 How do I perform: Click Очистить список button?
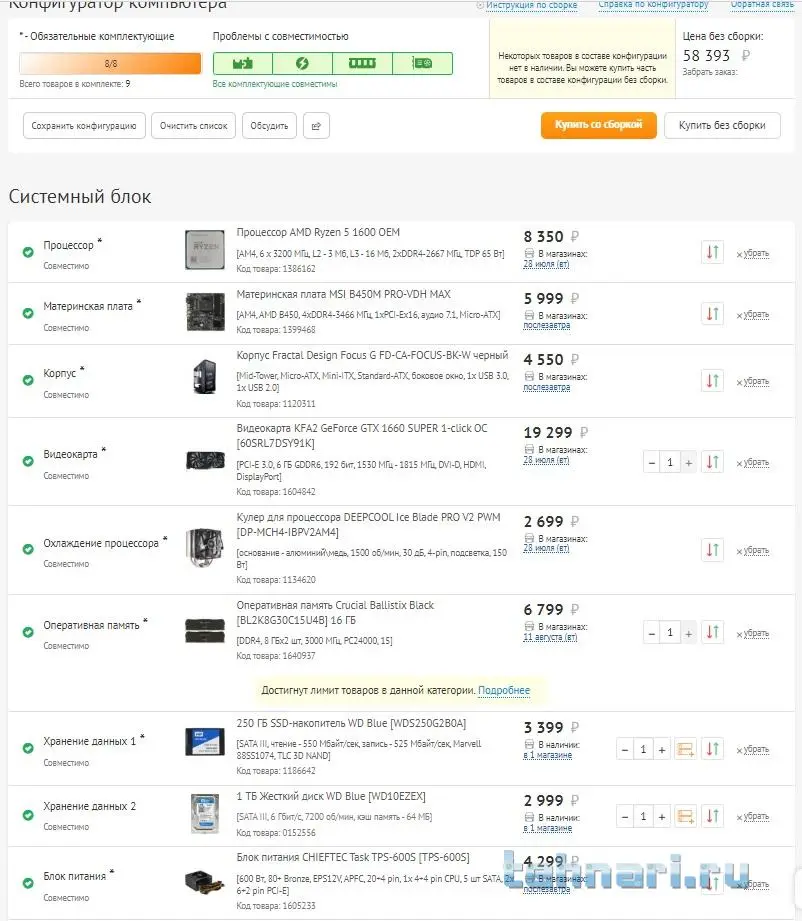pos(193,126)
